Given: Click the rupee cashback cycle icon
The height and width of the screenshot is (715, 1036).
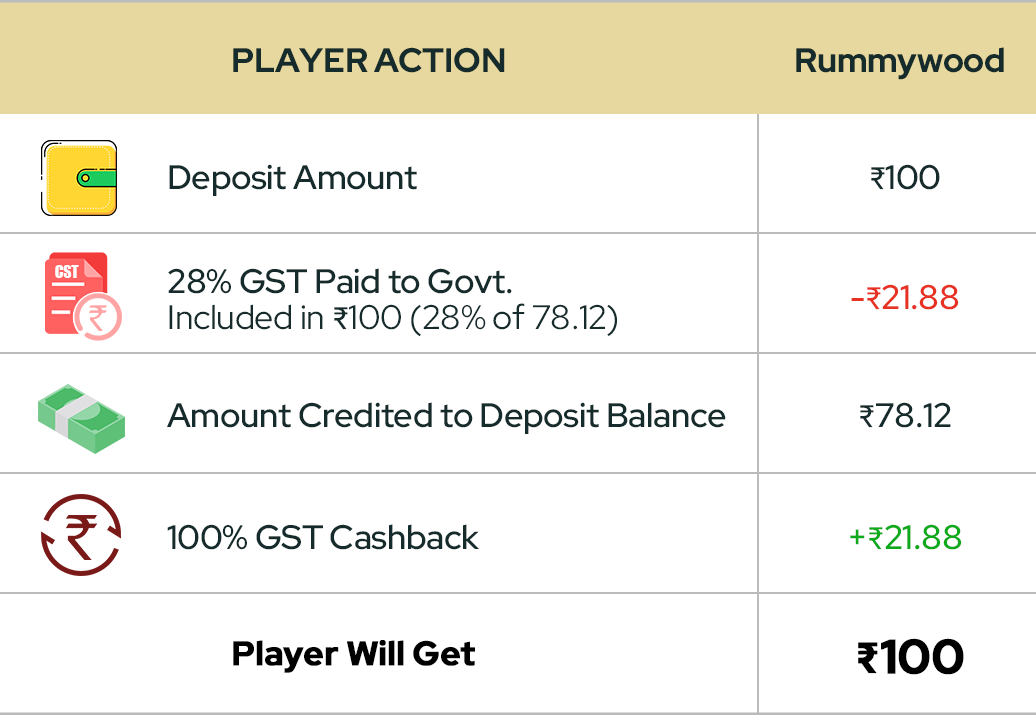Looking at the screenshot, I should 81,535.
